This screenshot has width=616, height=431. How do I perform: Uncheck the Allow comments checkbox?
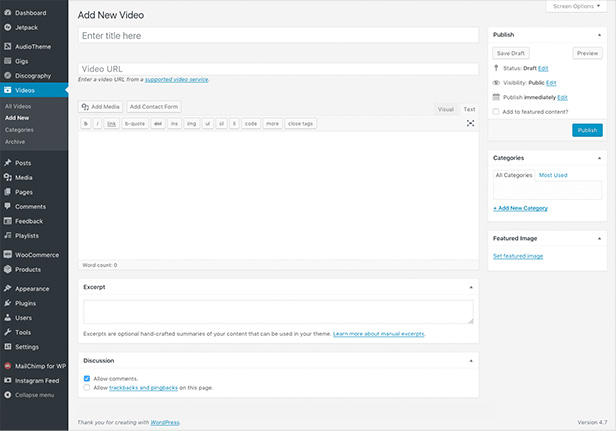pyautogui.click(x=87, y=379)
